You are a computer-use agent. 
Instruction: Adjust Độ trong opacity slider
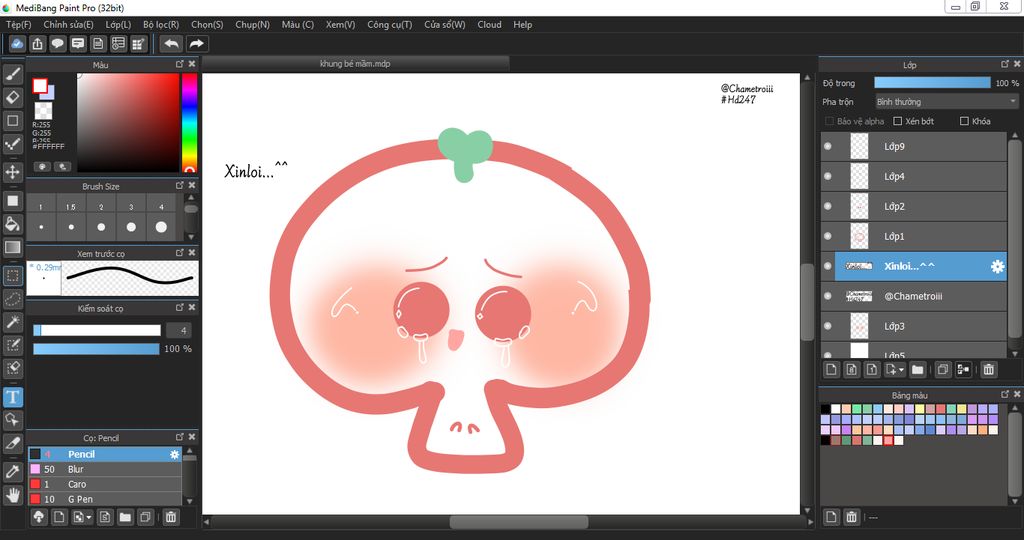click(932, 83)
